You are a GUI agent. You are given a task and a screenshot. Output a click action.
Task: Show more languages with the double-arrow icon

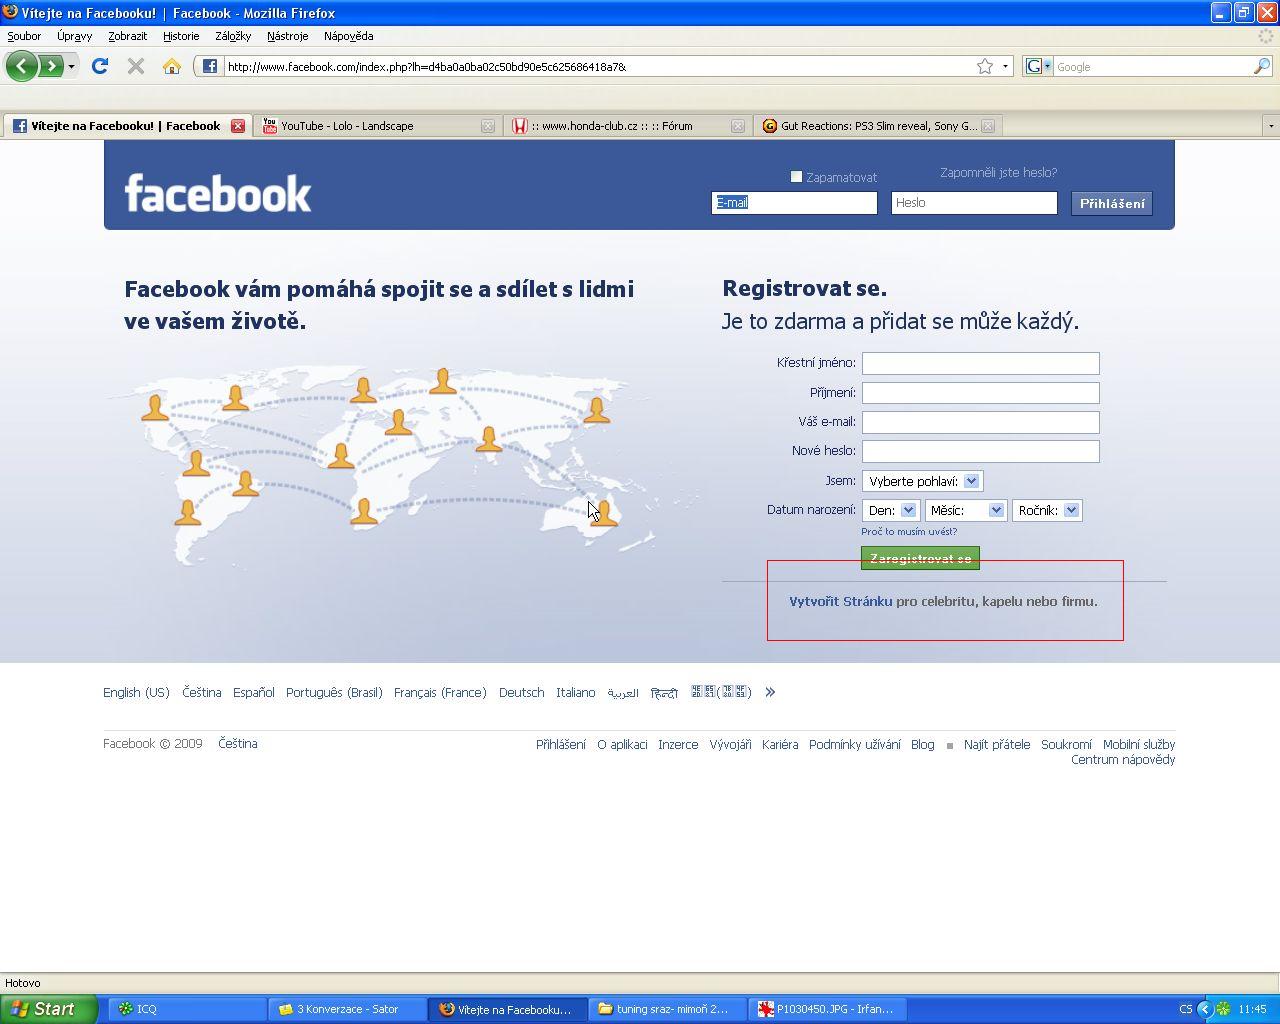click(x=770, y=692)
